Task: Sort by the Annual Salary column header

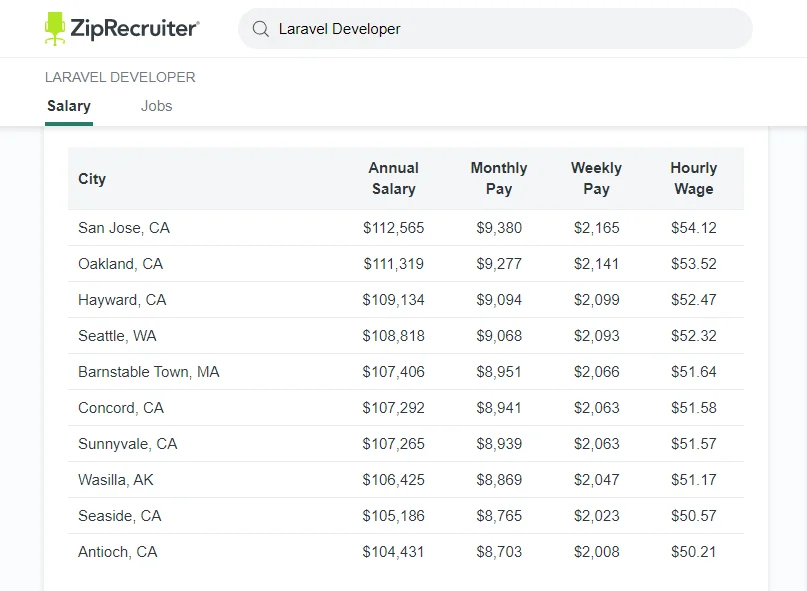Action: click(x=394, y=178)
